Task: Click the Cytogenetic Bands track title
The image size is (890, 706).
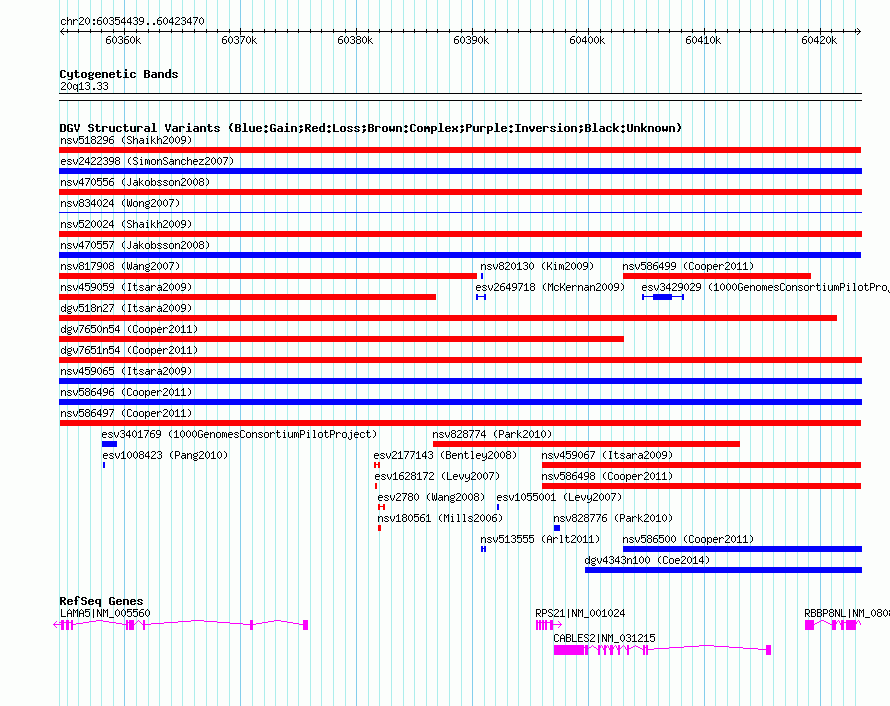Action: [119, 74]
